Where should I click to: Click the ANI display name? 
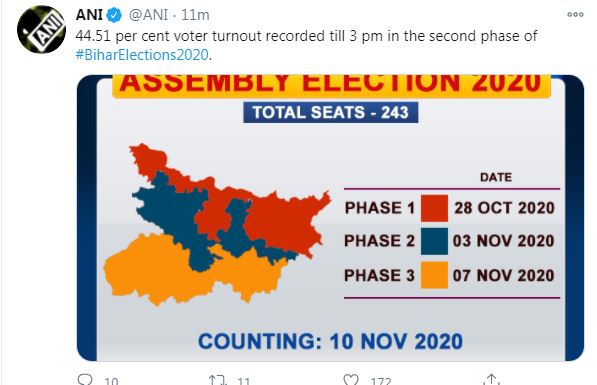(x=89, y=15)
